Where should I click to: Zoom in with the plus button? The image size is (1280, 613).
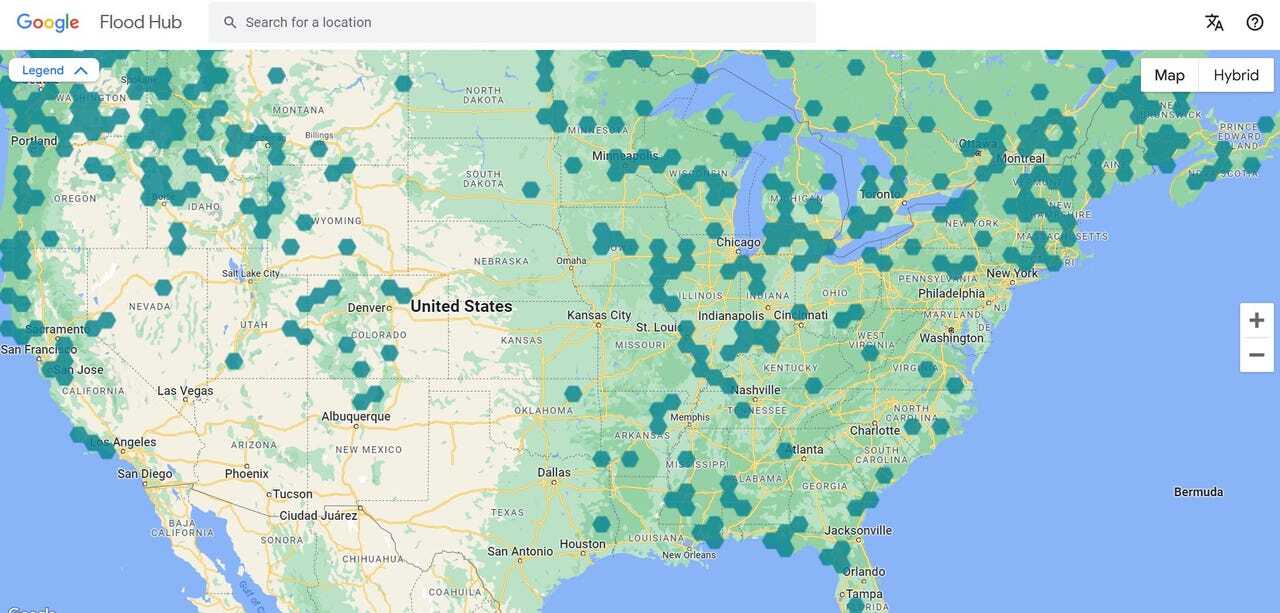click(x=1257, y=321)
